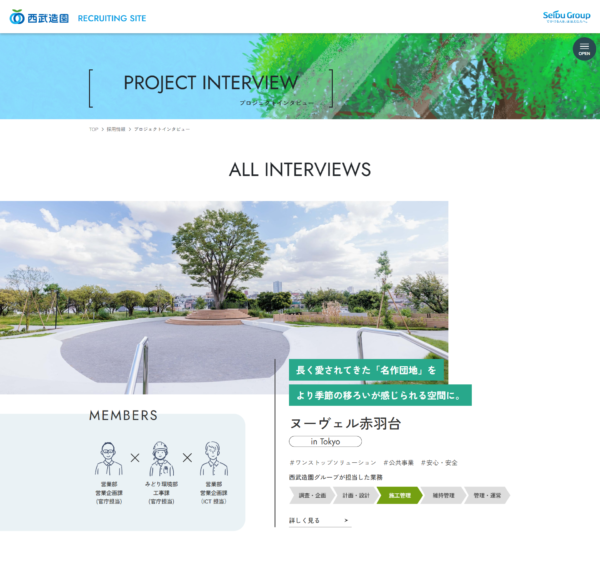
Task: Click the Seibu Landscape logo
Action: click(40, 17)
